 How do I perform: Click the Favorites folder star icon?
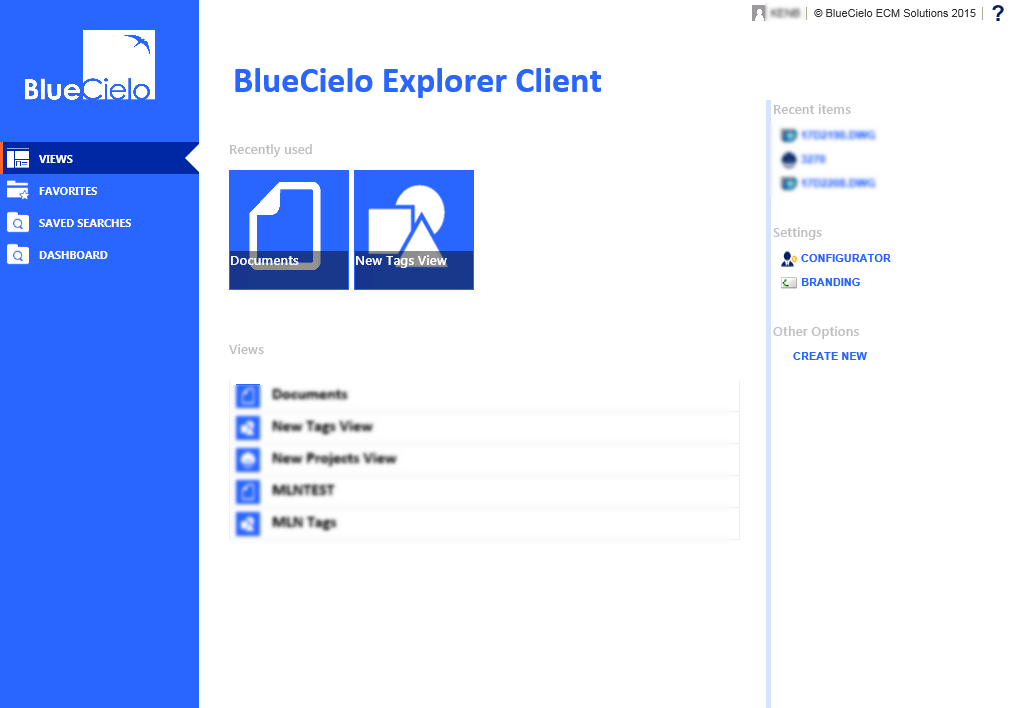click(18, 190)
